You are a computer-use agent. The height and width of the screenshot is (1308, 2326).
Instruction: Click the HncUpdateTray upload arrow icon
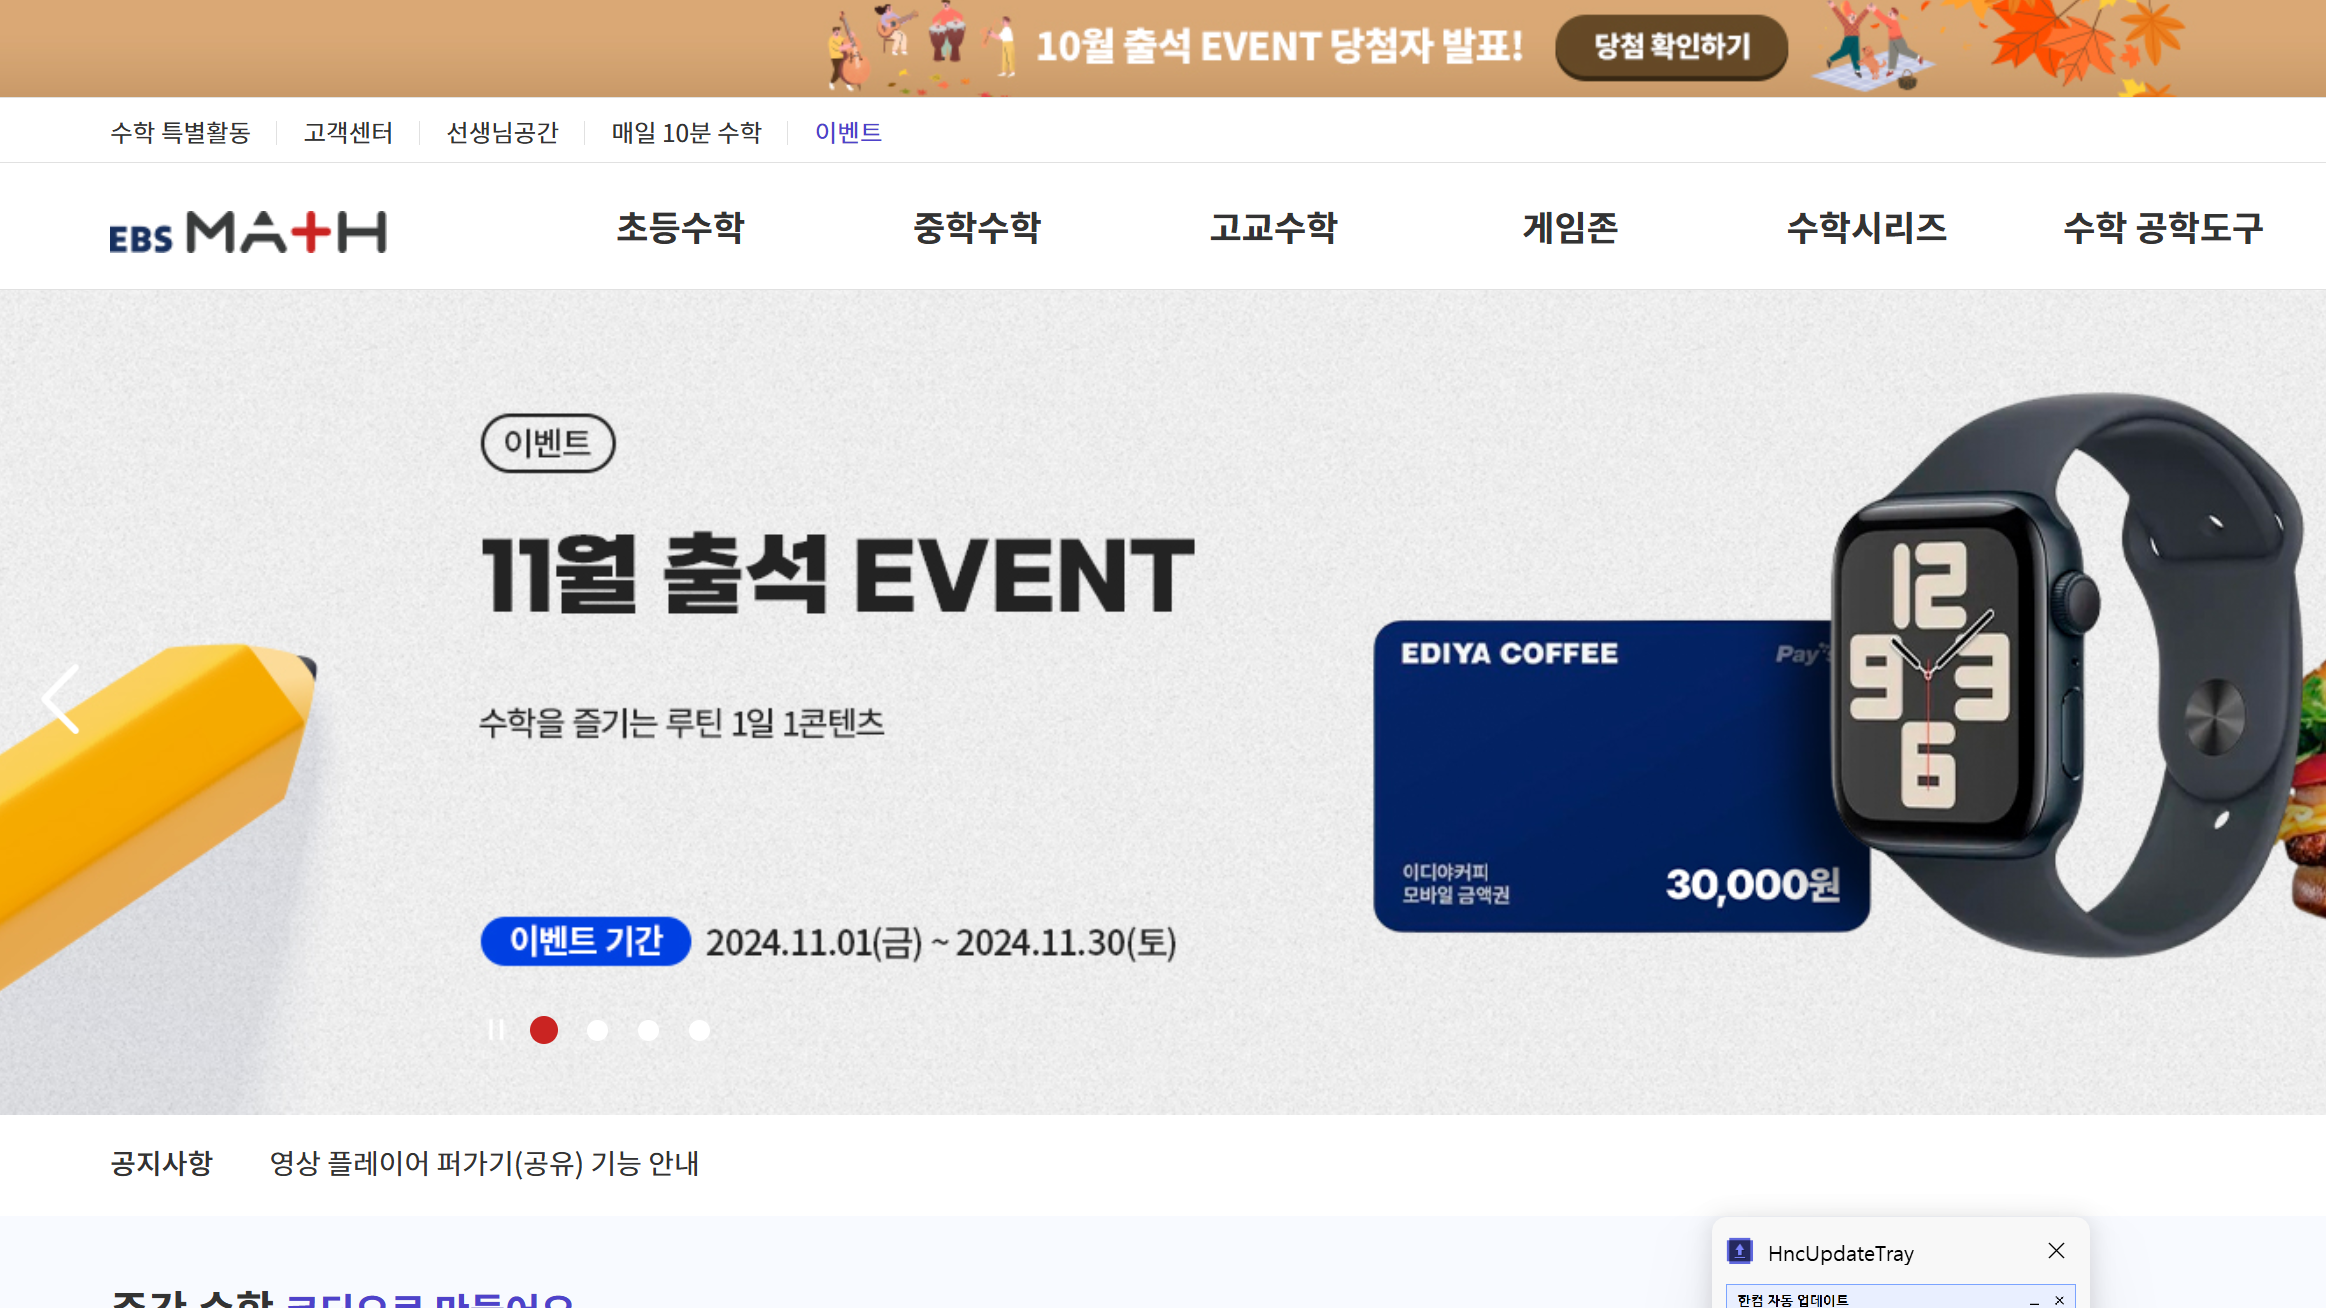tap(1740, 1252)
